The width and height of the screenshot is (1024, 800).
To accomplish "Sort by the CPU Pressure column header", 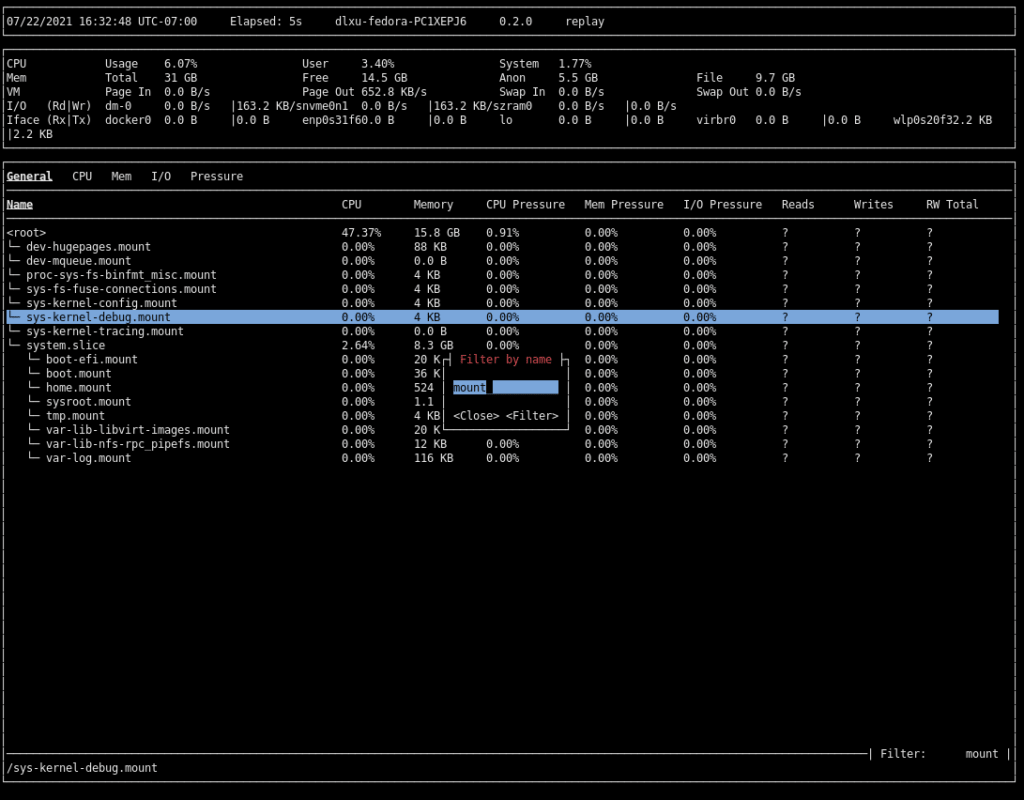I will pyautogui.click(x=525, y=204).
